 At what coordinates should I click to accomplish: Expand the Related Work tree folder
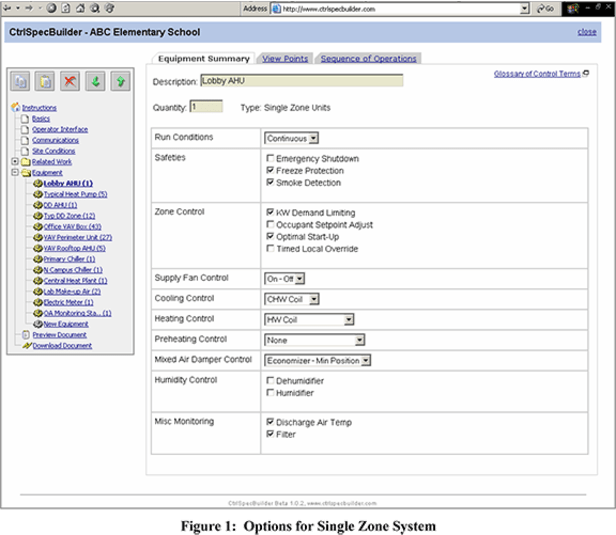[x=14, y=162]
